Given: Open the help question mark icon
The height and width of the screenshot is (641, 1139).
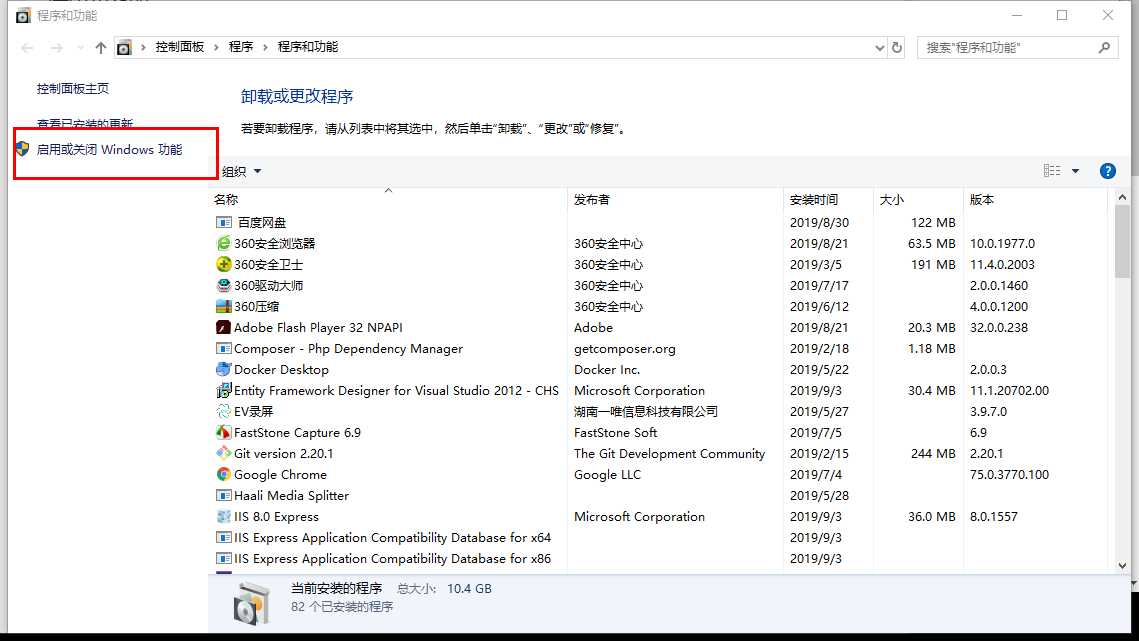Looking at the screenshot, I should [1108, 171].
